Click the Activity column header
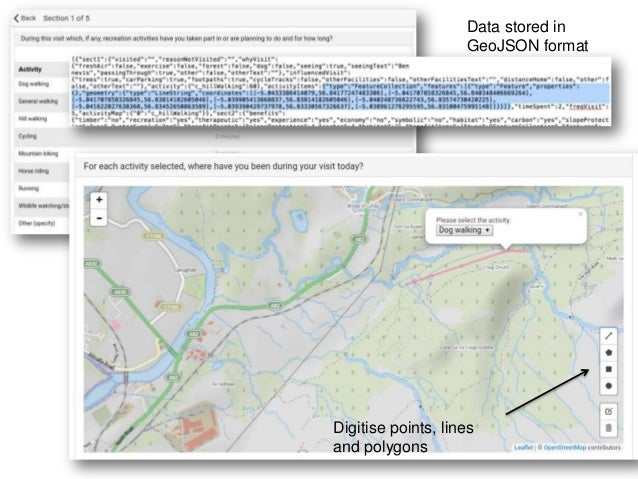This screenshot has width=638, height=479. click(30, 69)
